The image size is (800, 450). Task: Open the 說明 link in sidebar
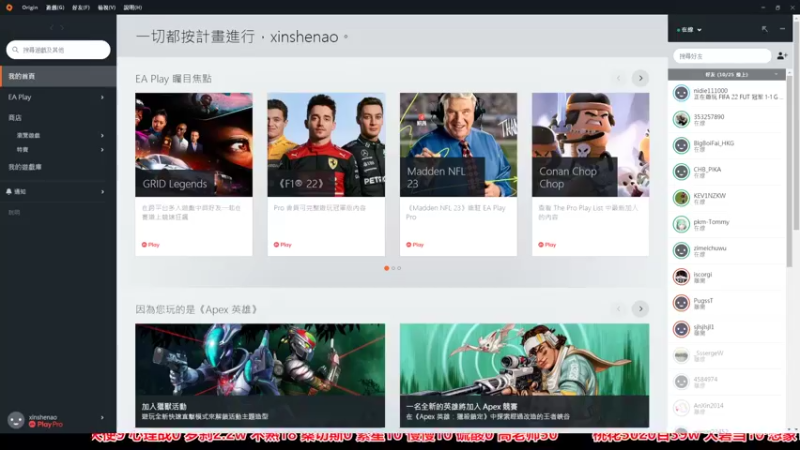pyautogui.click(x=14, y=212)
